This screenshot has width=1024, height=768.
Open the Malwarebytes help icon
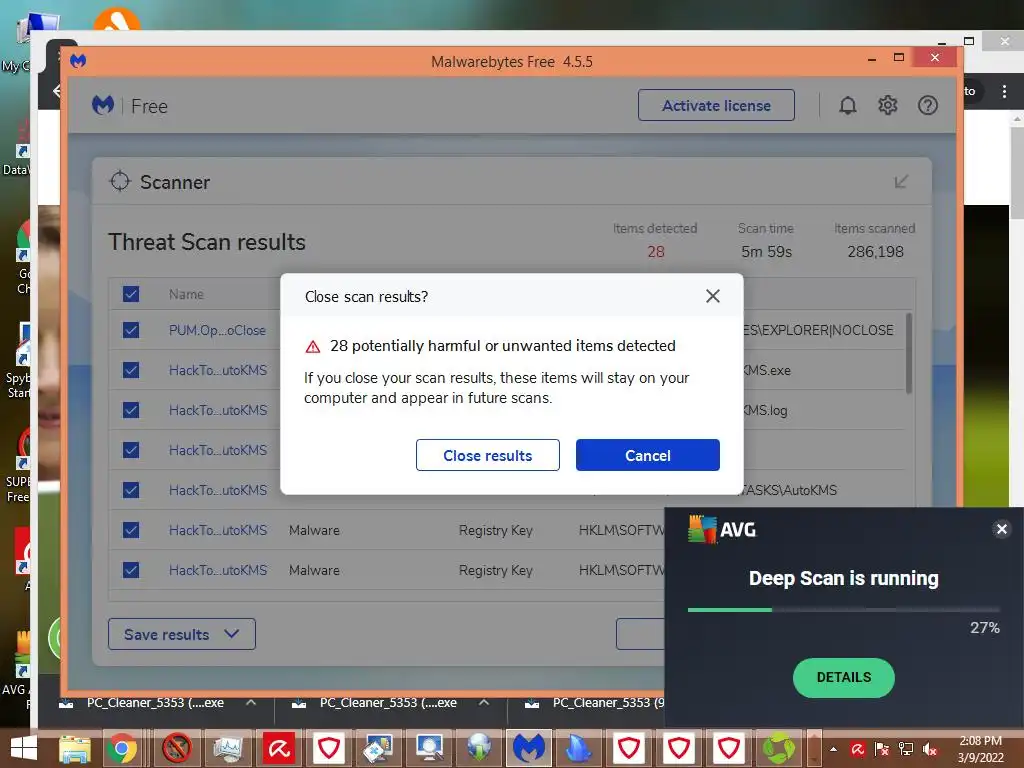pyautogui.click(x=927, y=105)
